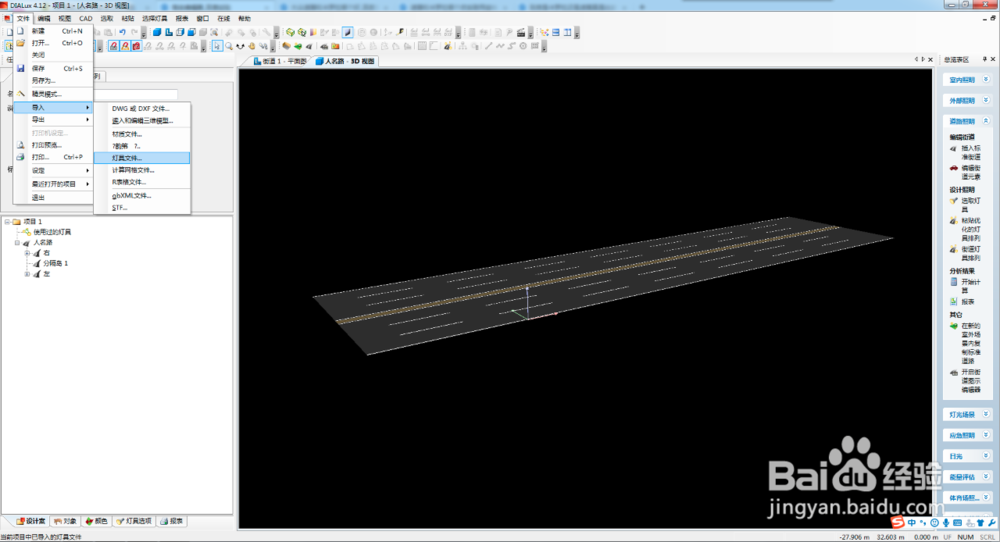
Task: Collapse the 项目 1 tree node
Action: pyautogui.click(x=7, y=221)
